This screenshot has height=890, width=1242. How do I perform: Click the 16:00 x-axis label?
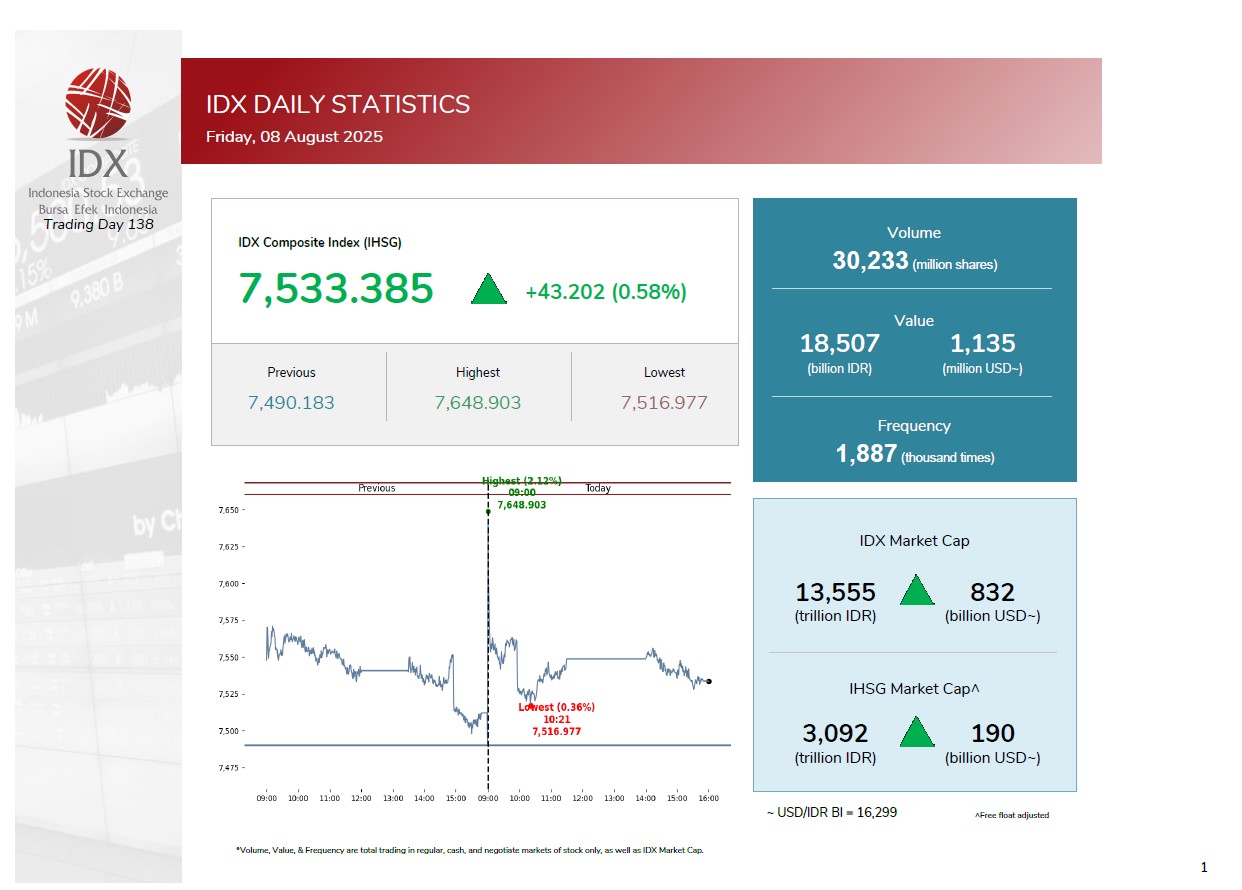pyautogui.click(x=708, y=798)
